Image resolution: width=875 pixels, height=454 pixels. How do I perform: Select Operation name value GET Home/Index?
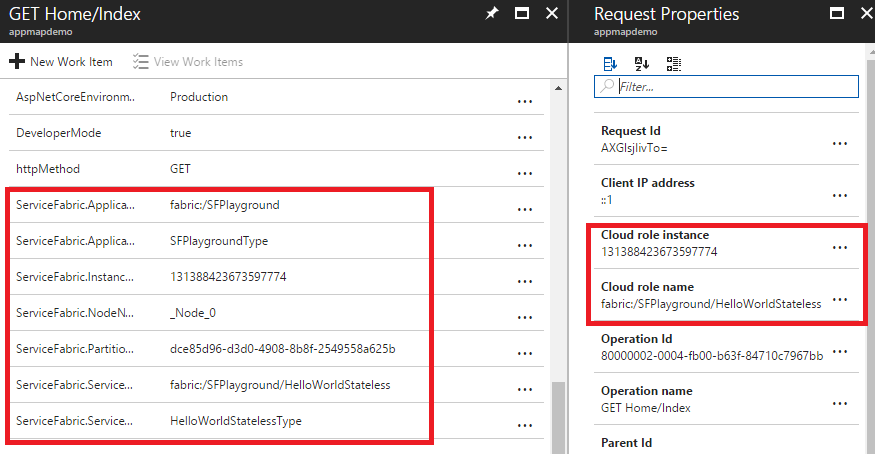pyautogui.click(x=646, y=408)
